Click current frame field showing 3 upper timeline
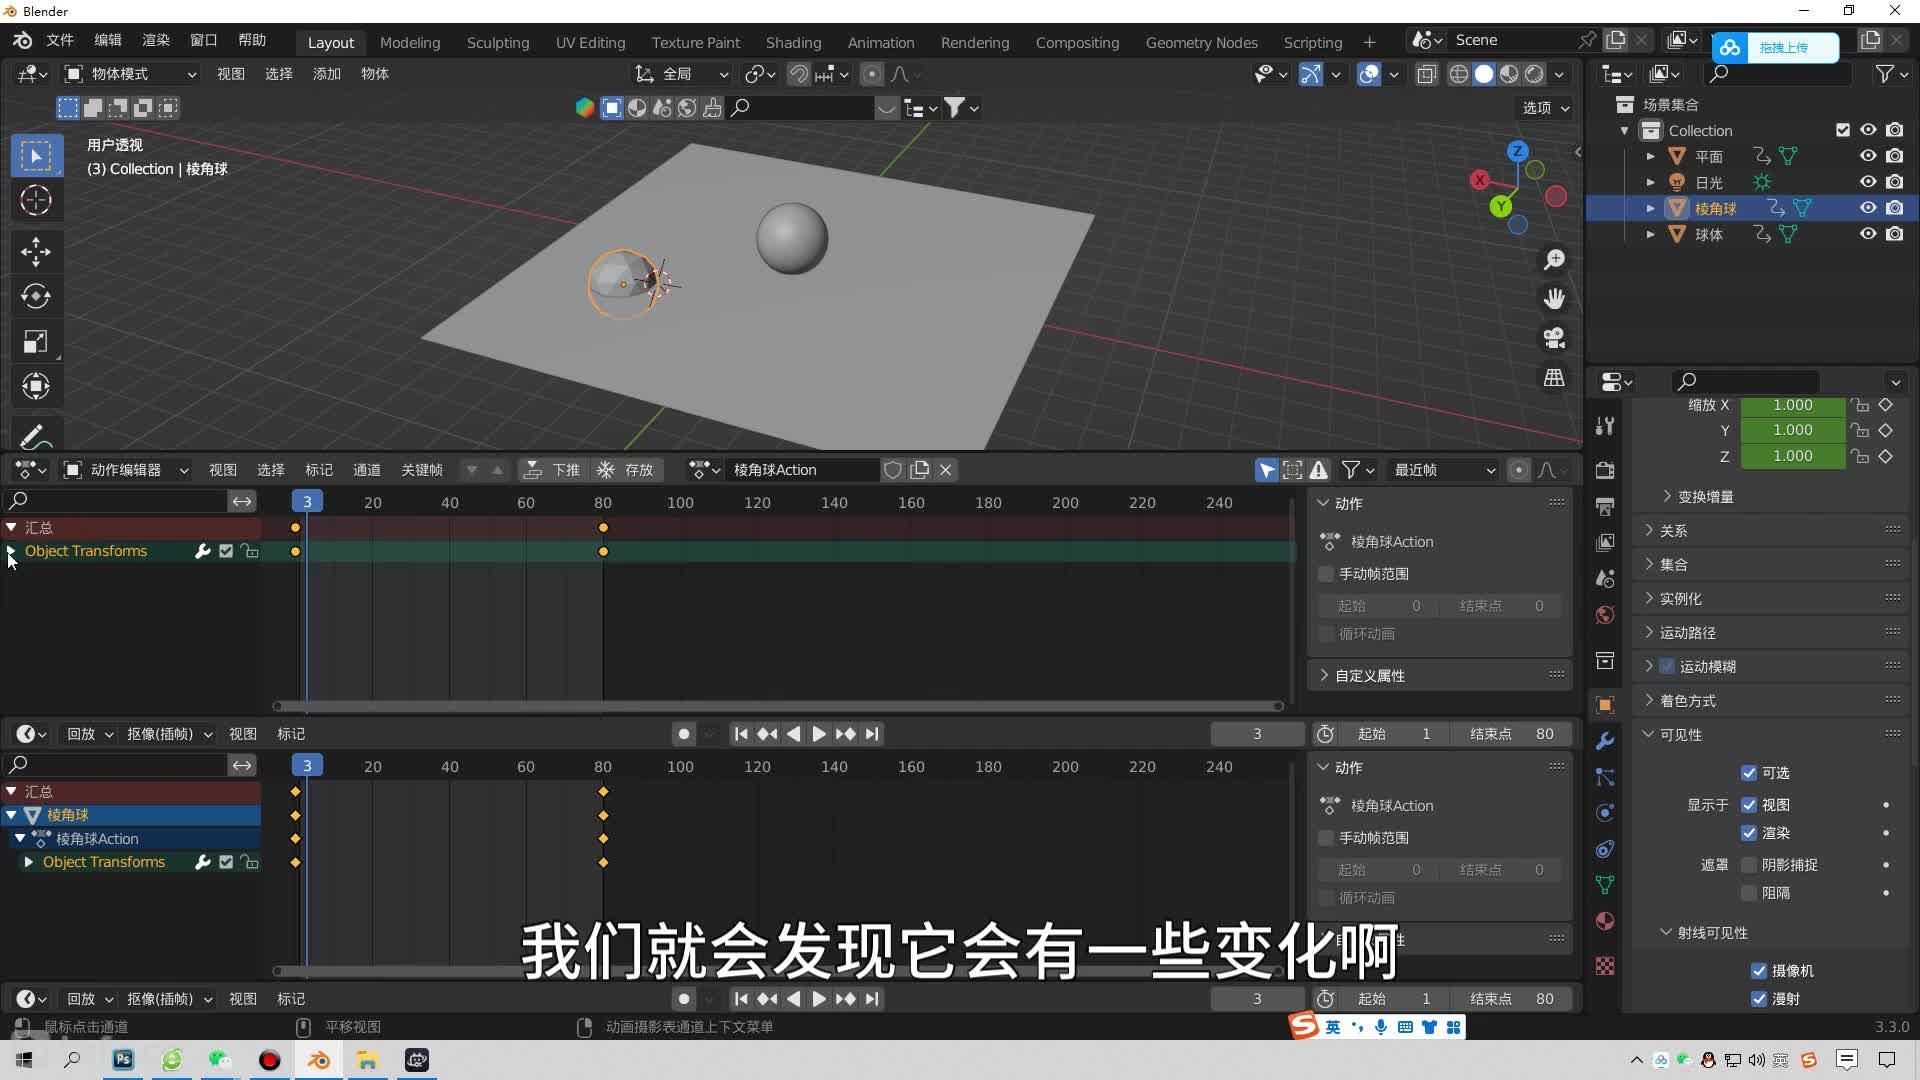This screenshot has width=1920, height=1080. click(1257, 734)
